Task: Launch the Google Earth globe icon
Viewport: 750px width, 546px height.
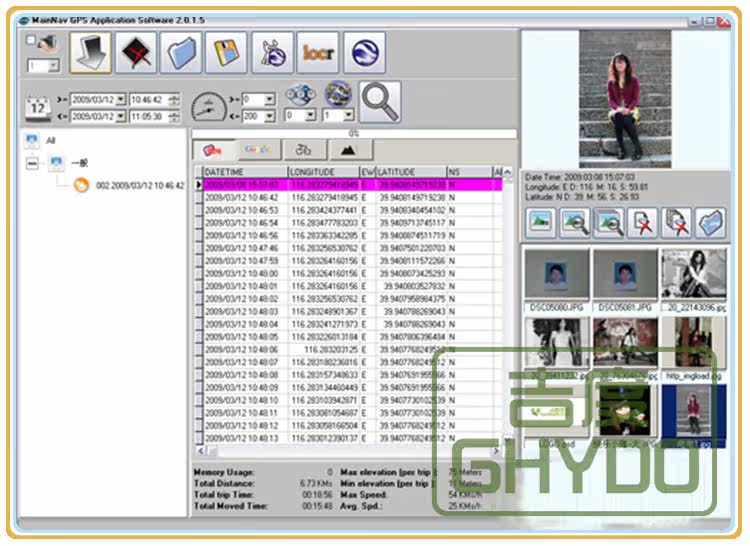Action: [364, 53]
